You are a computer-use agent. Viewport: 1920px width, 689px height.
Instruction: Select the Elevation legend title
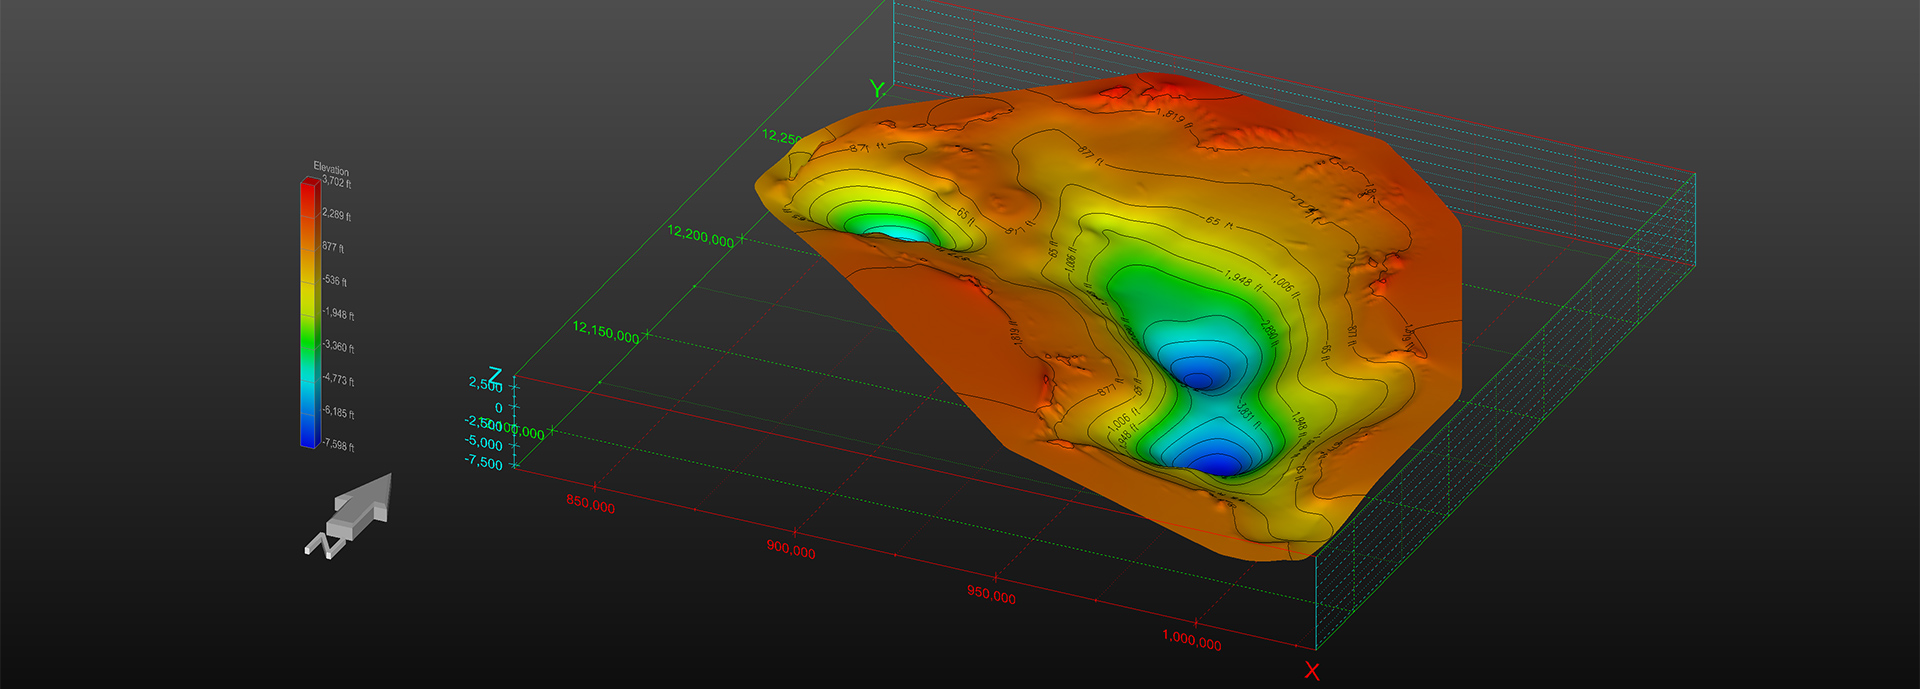pos(331,169)
